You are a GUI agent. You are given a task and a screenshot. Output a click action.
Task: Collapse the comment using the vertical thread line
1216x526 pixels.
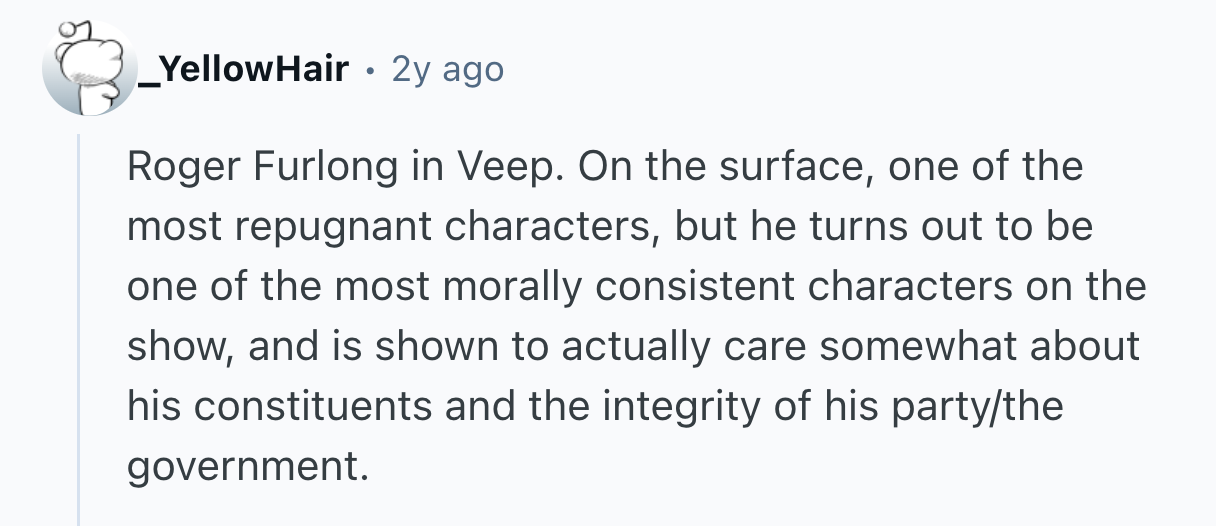pos(79,330)
